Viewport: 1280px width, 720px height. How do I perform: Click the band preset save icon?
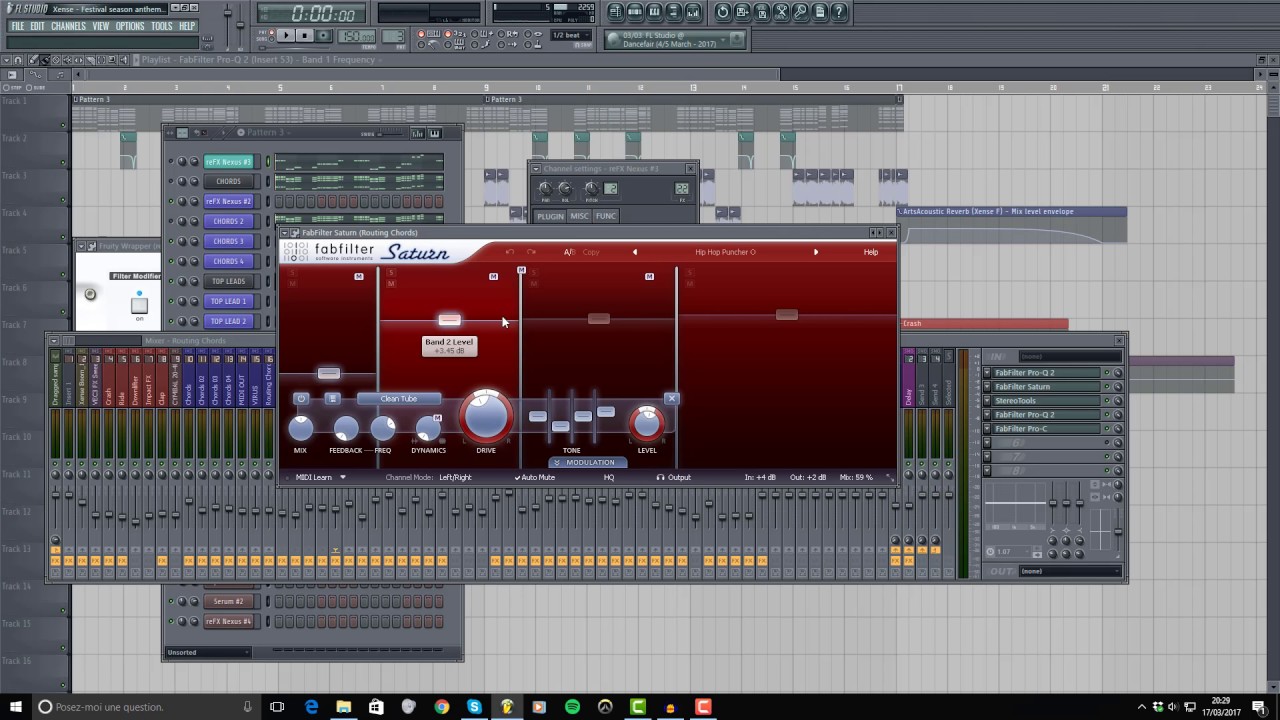(x=333, y=398)
